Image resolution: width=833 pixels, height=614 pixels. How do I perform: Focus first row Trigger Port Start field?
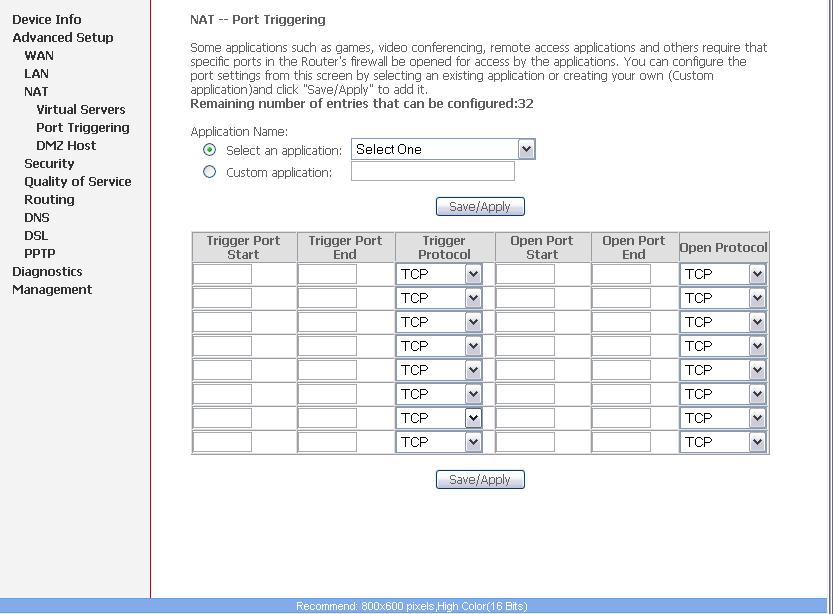[222, 274]
